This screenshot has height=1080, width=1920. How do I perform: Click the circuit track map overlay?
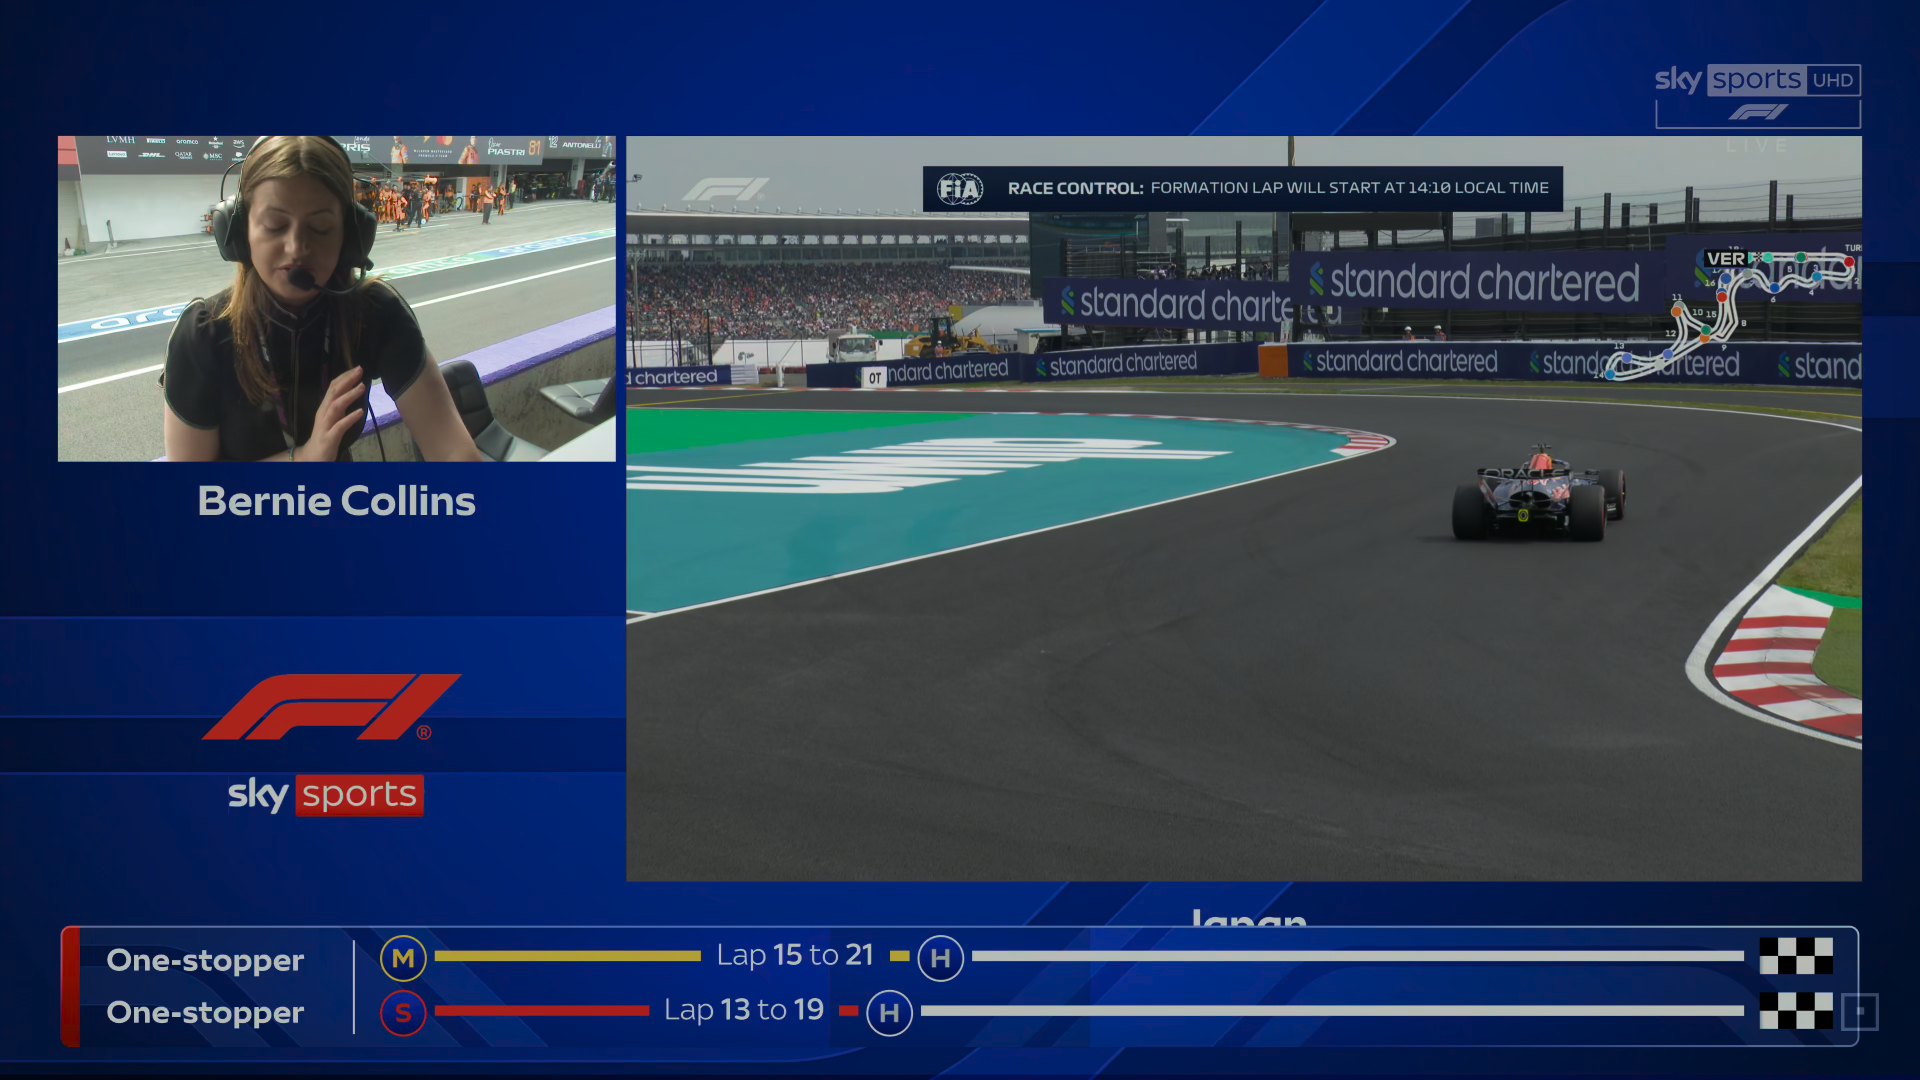tap(1730, 315)
